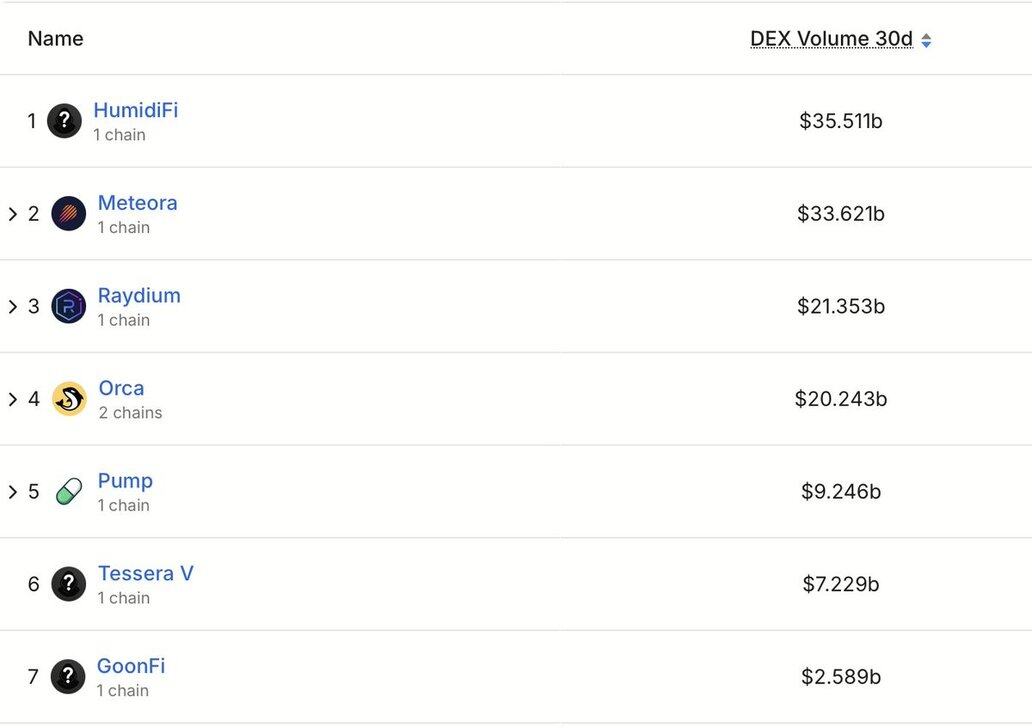
Task: Expand the Orca row chevron
Action: (13, 399)
